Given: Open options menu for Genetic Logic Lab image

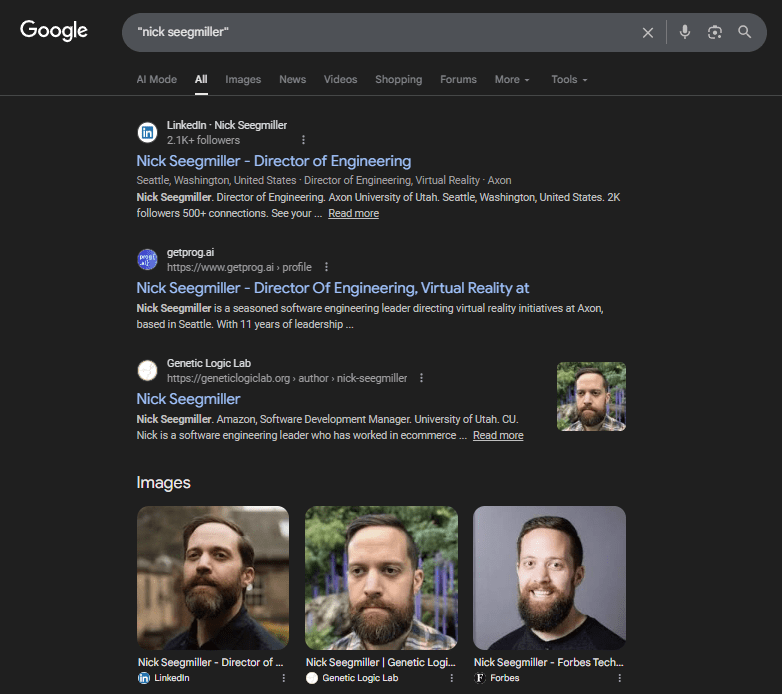Looking at the screenshot, I should point(451,678).
